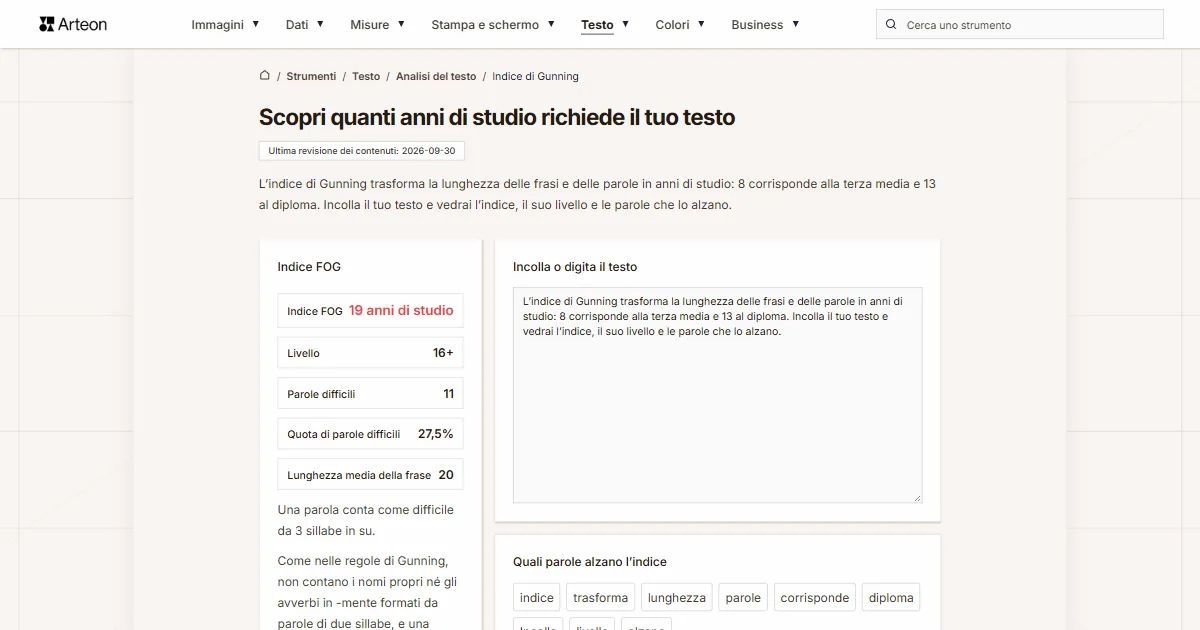The height and width of the screenshot is (630, 1200).
Task: Expand the arrow next to Colori
Action: [701, 24]
